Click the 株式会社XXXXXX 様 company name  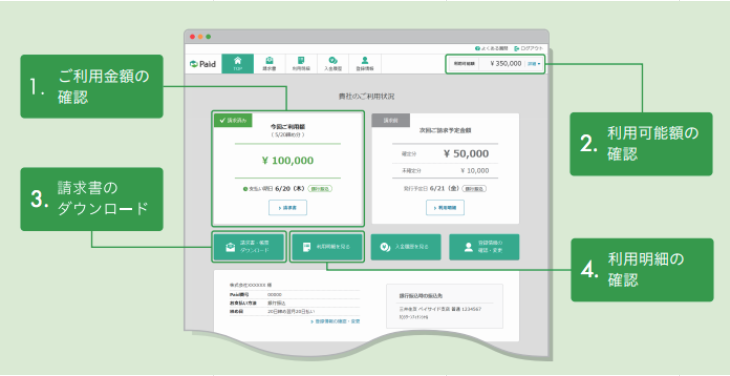point(250,284)
